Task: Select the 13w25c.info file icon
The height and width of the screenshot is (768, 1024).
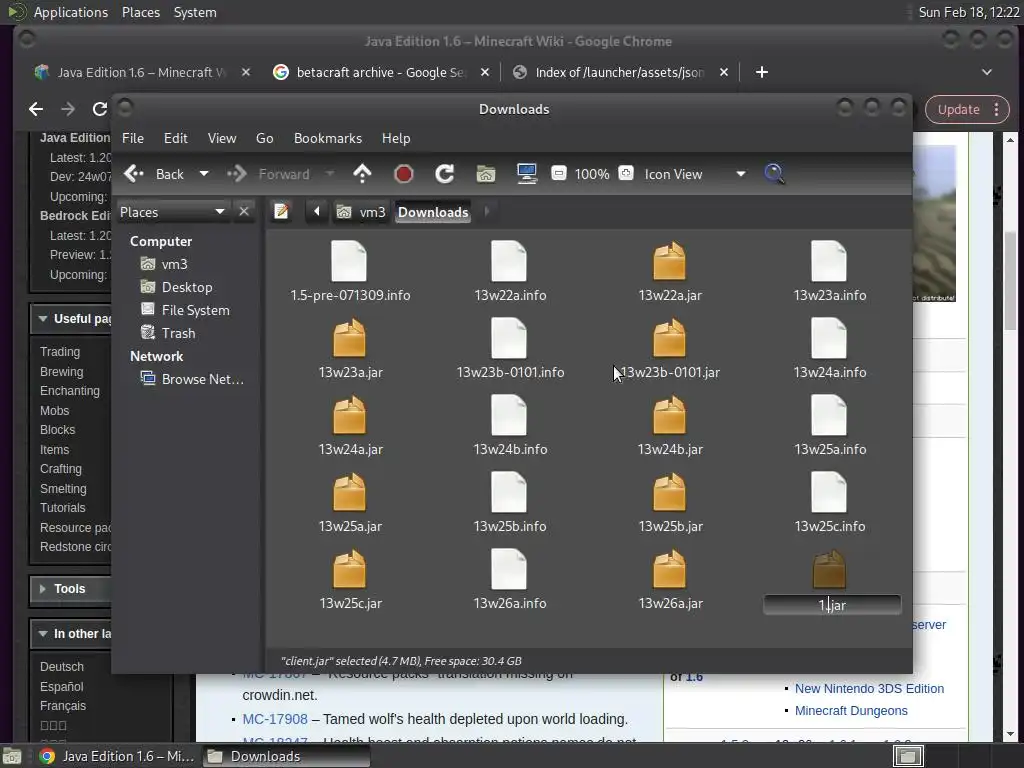Action: pos(829,492)
